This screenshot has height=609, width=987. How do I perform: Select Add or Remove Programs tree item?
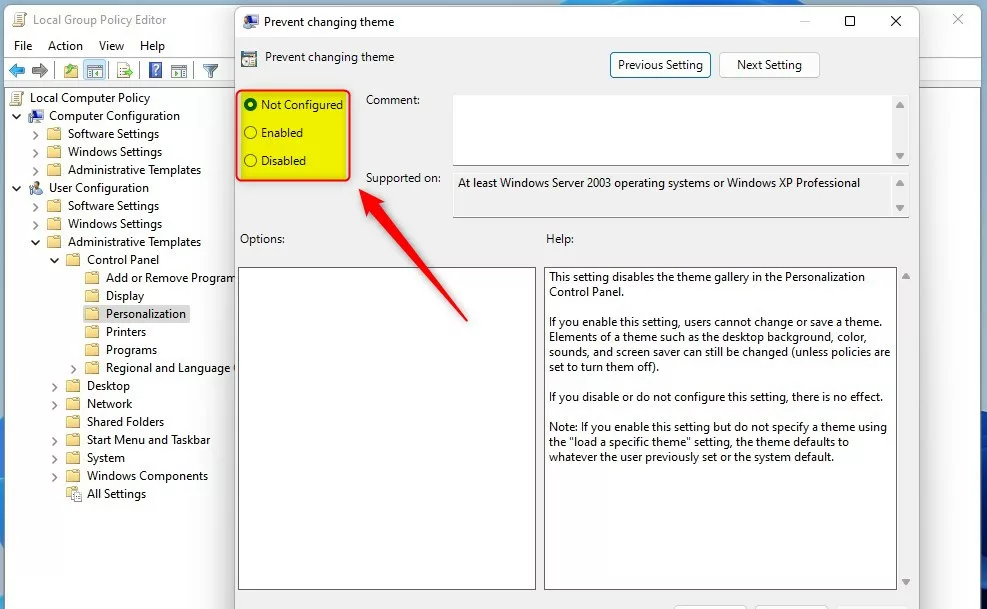click(x=170, y=278)
